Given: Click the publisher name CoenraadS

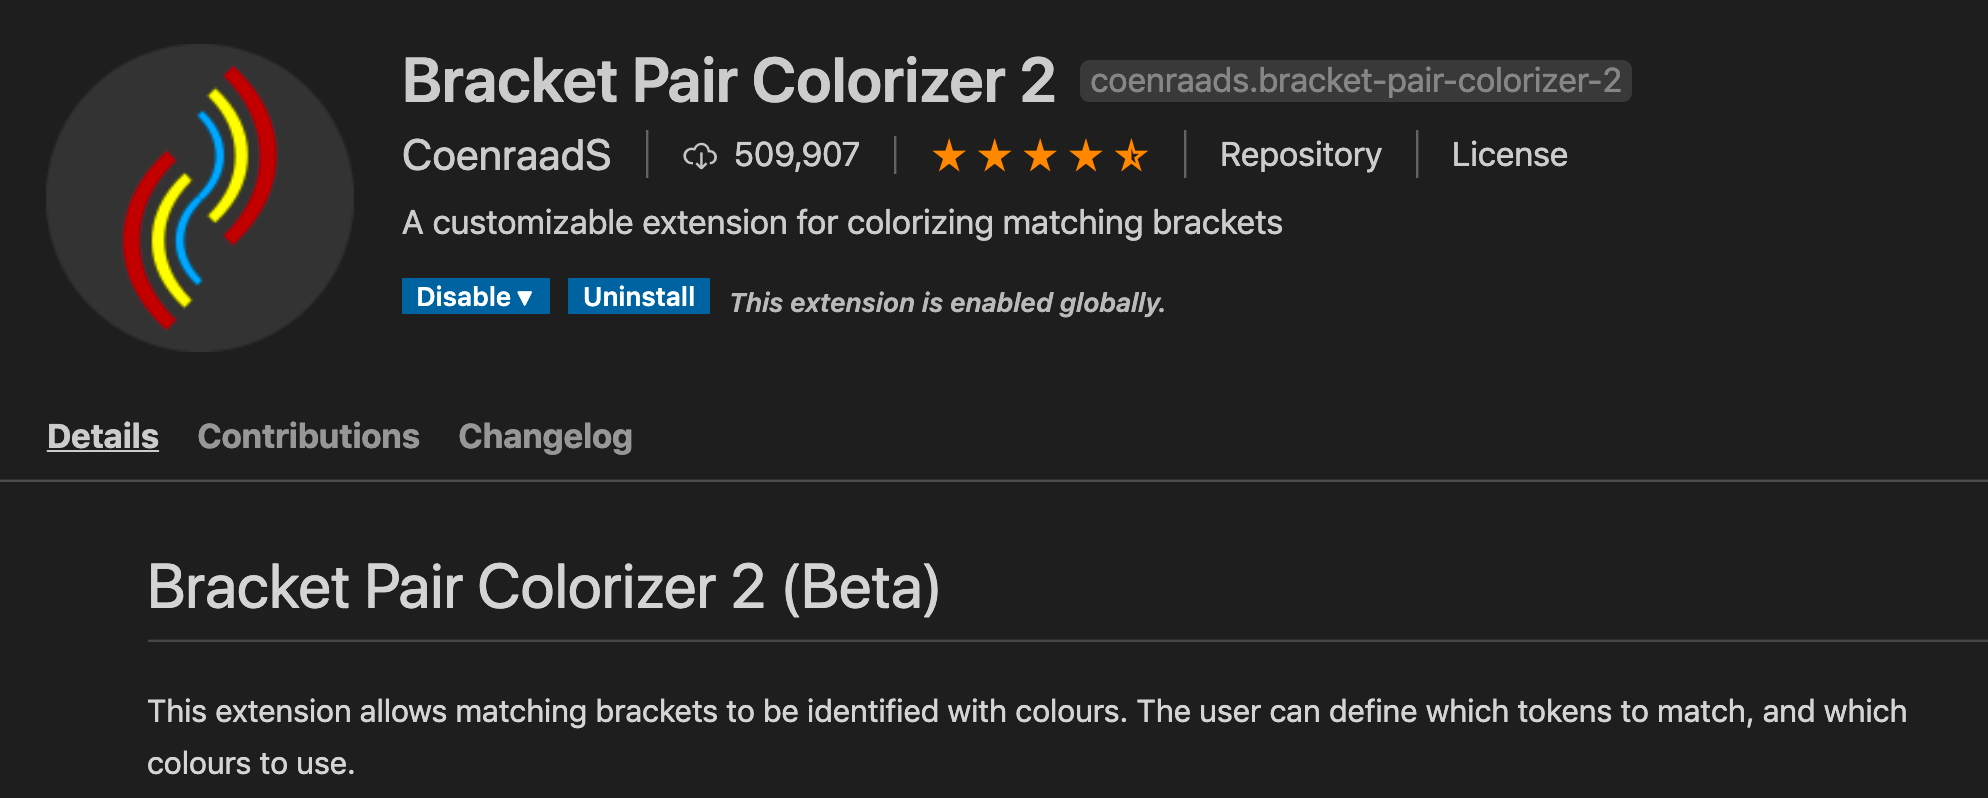Looking at the screenshot, I should point(506,156).
